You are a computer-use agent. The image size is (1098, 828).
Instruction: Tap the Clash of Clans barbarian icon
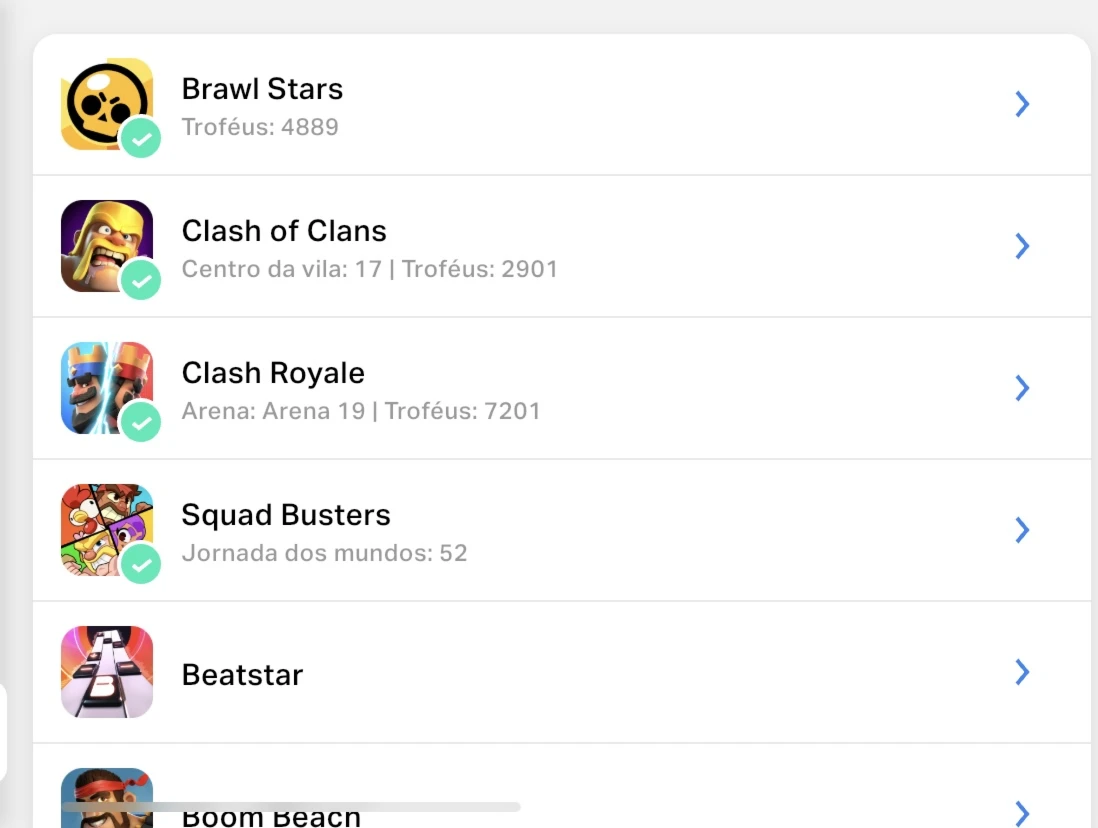coord(106,246)
